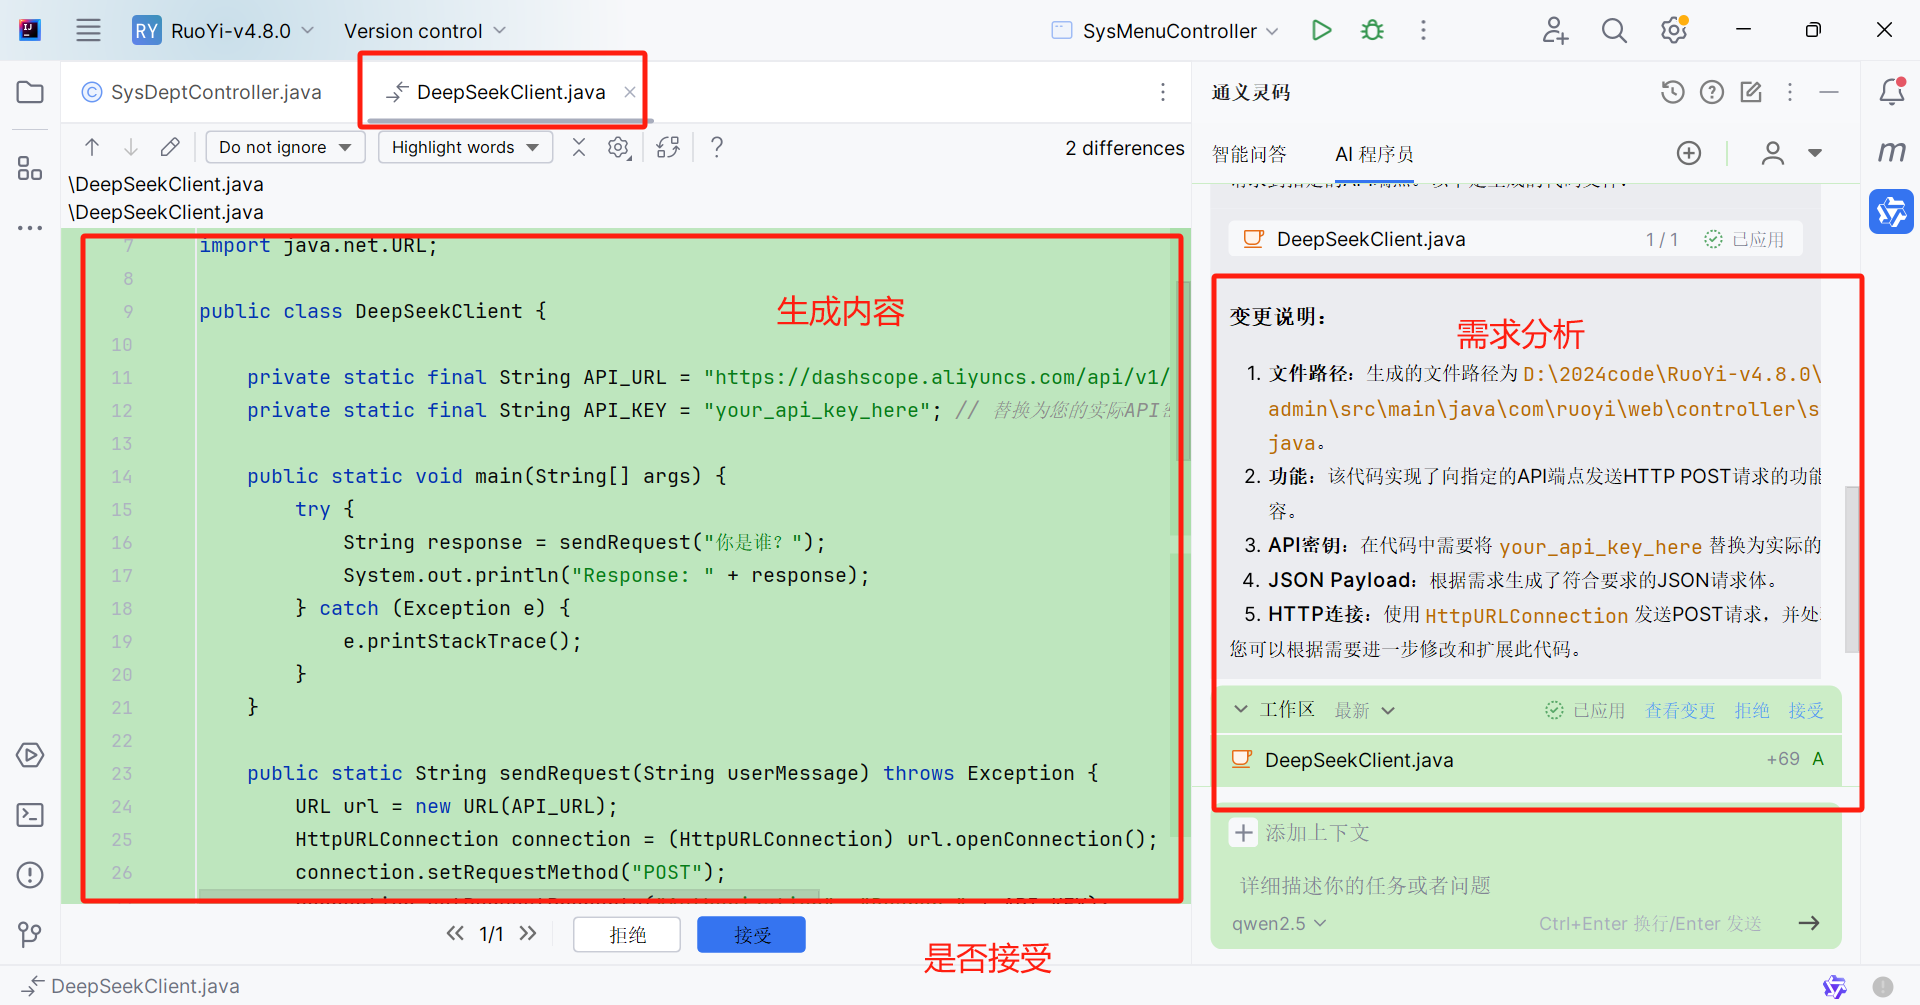1920x1005 pixels.
Task: Open Tongyi Lingma panel options menu
Action: tap(1790, 92)
